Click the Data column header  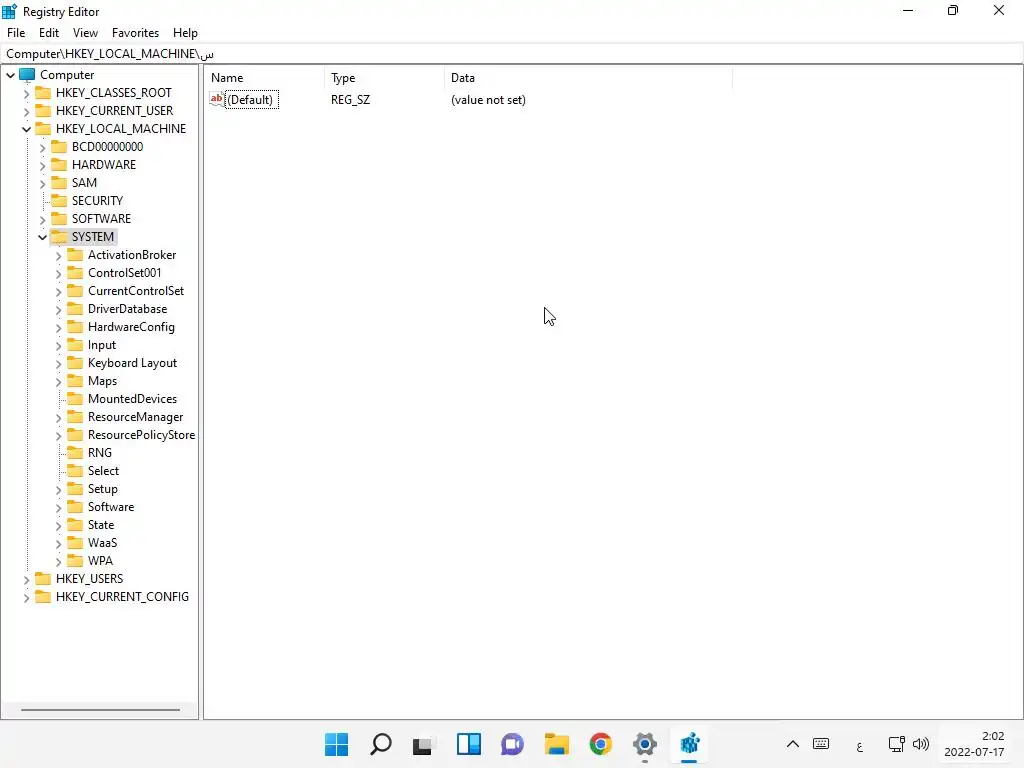[588, 78]
